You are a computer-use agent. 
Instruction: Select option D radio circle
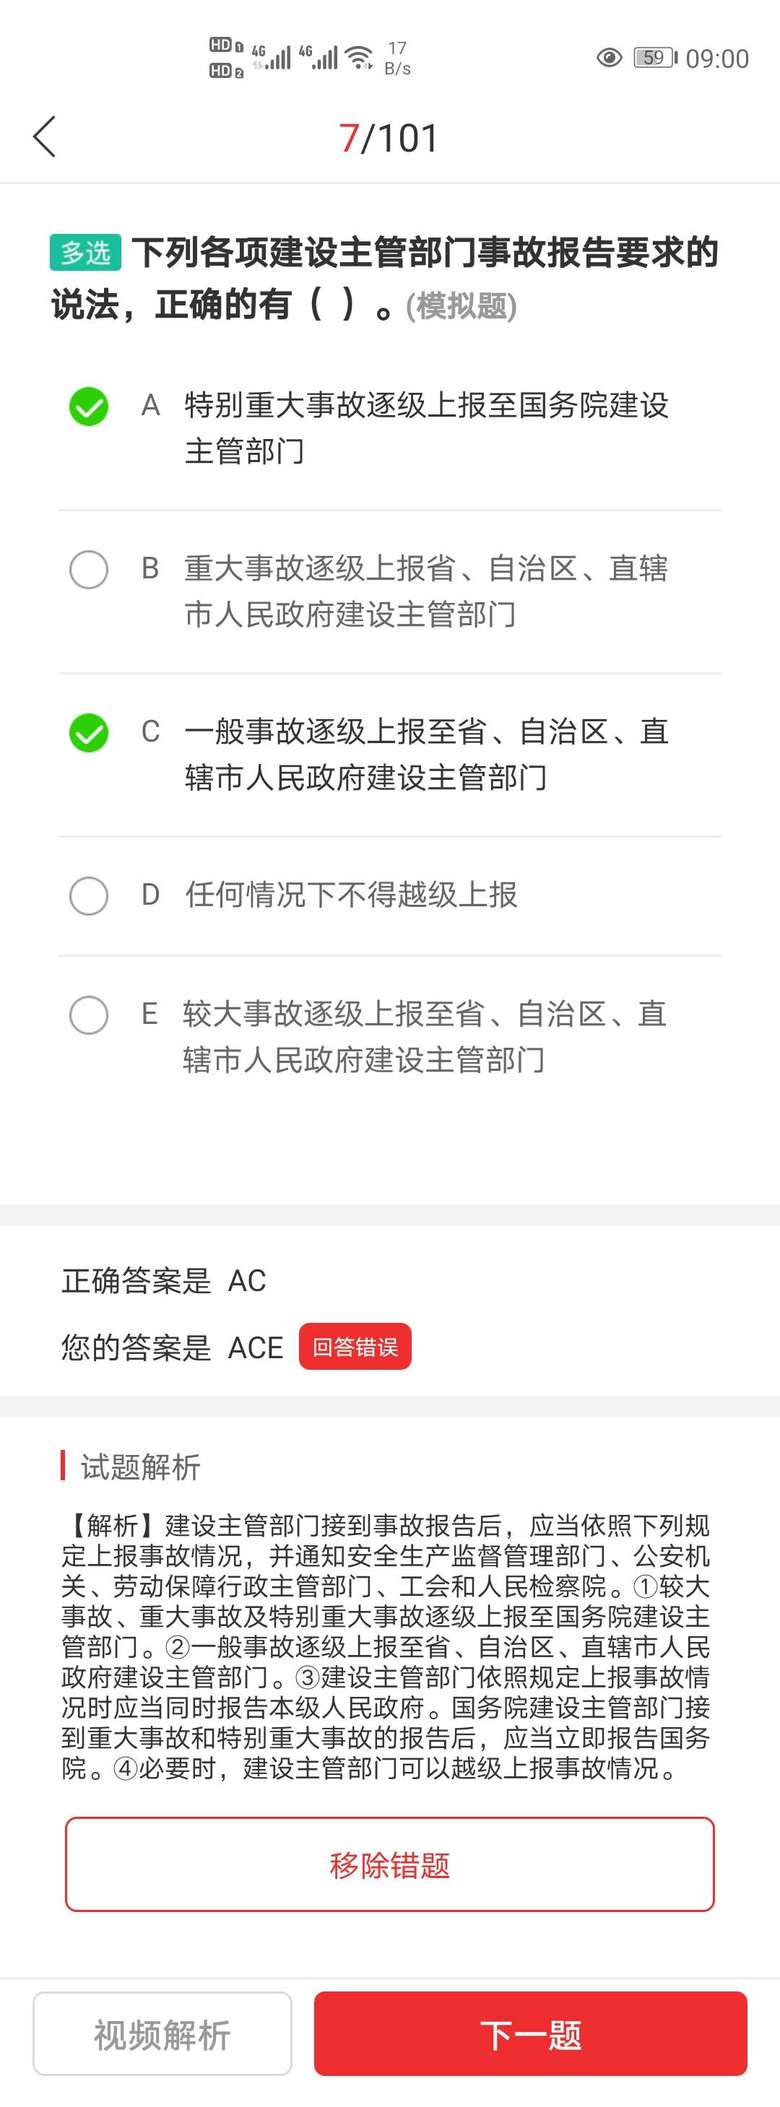(x=89, y=895)
